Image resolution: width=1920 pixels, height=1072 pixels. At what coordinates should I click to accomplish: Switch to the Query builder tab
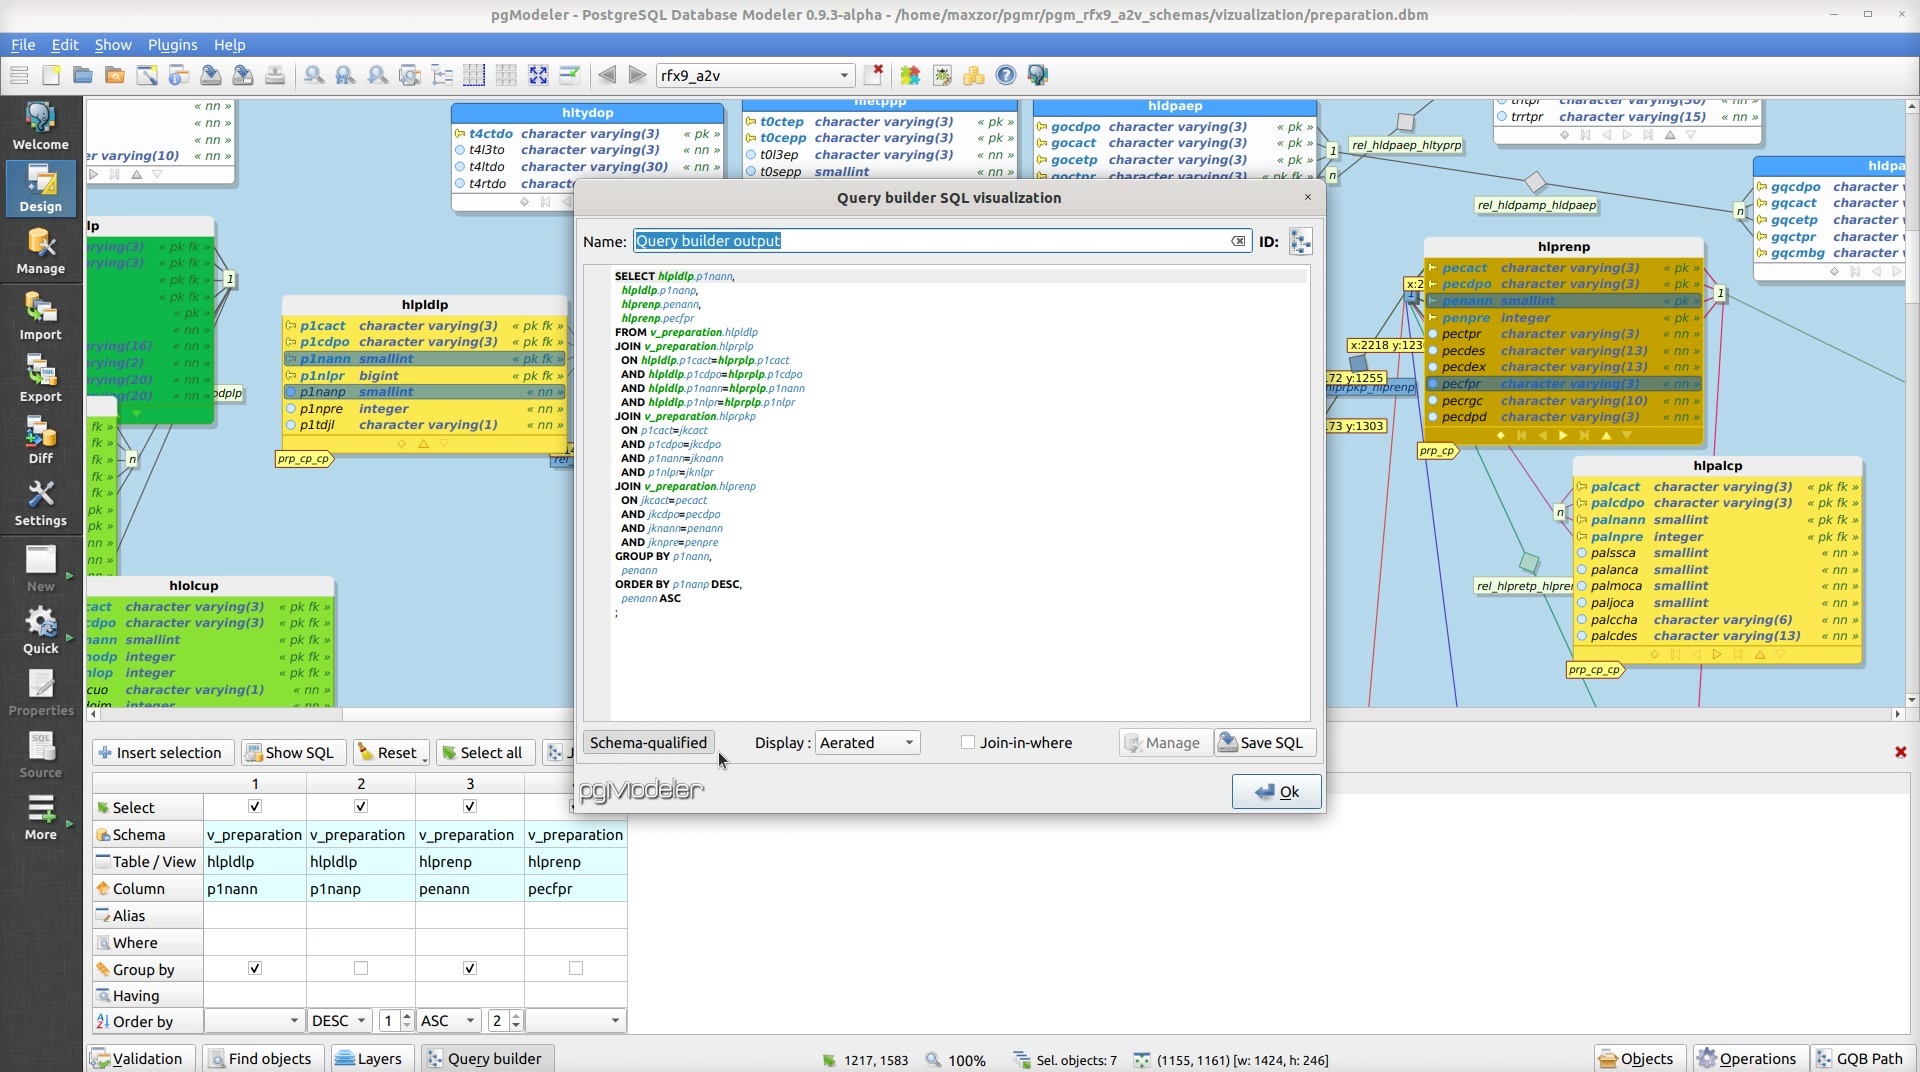487,1058
